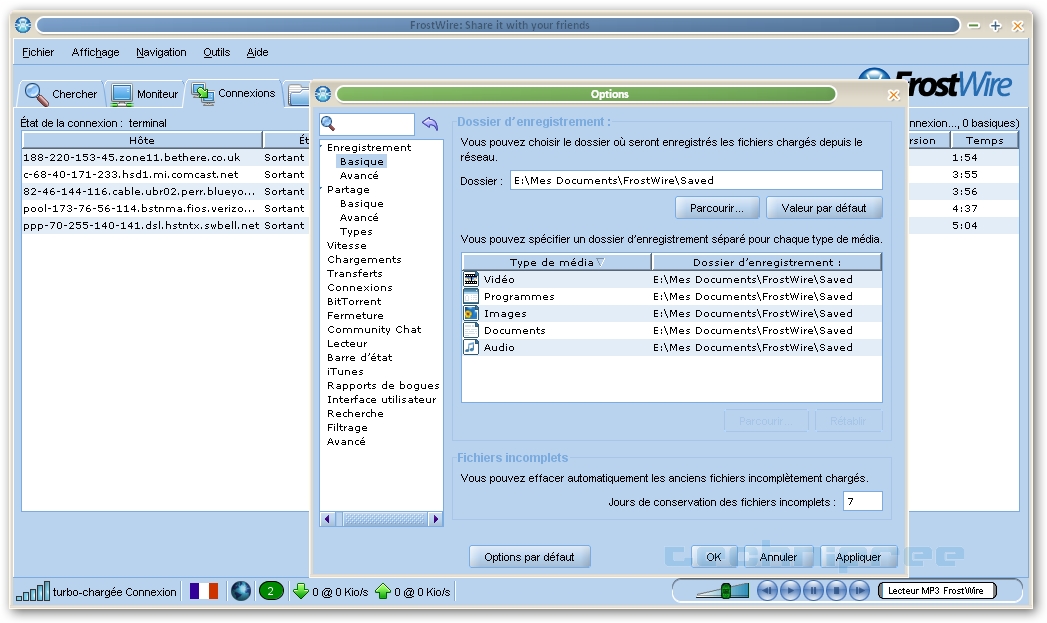Click the Parcourir... button next to Dossier
The image size is (1047, 623).
pyautogui.click(x=718, y=208)
